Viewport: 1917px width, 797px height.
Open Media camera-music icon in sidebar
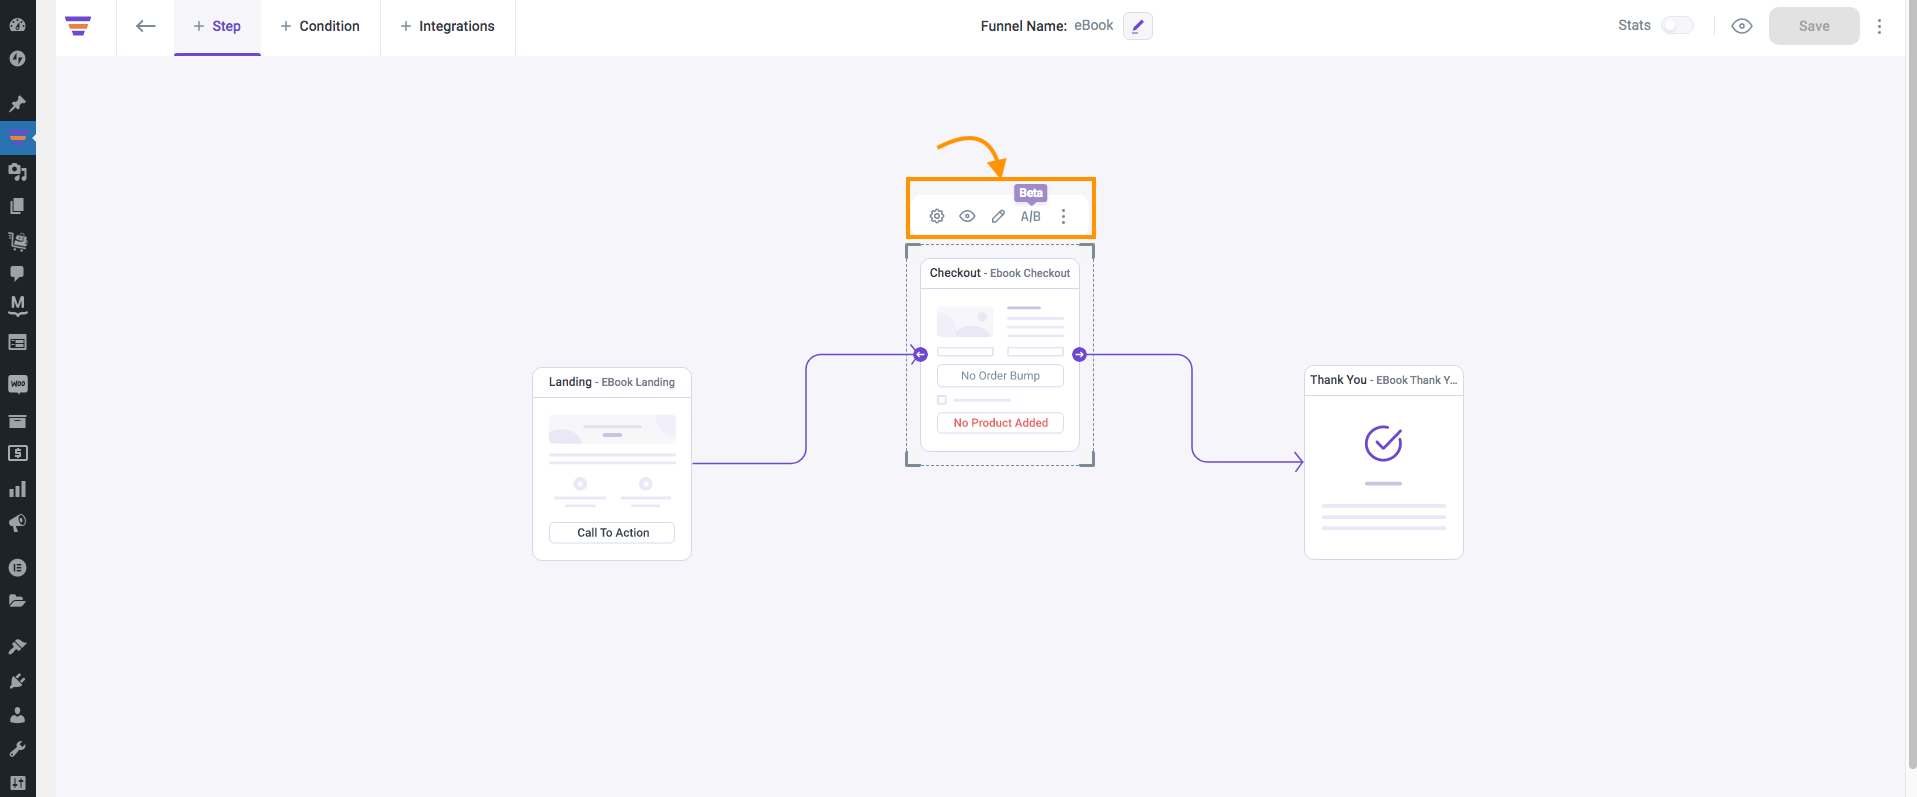[x=17, y=172]
